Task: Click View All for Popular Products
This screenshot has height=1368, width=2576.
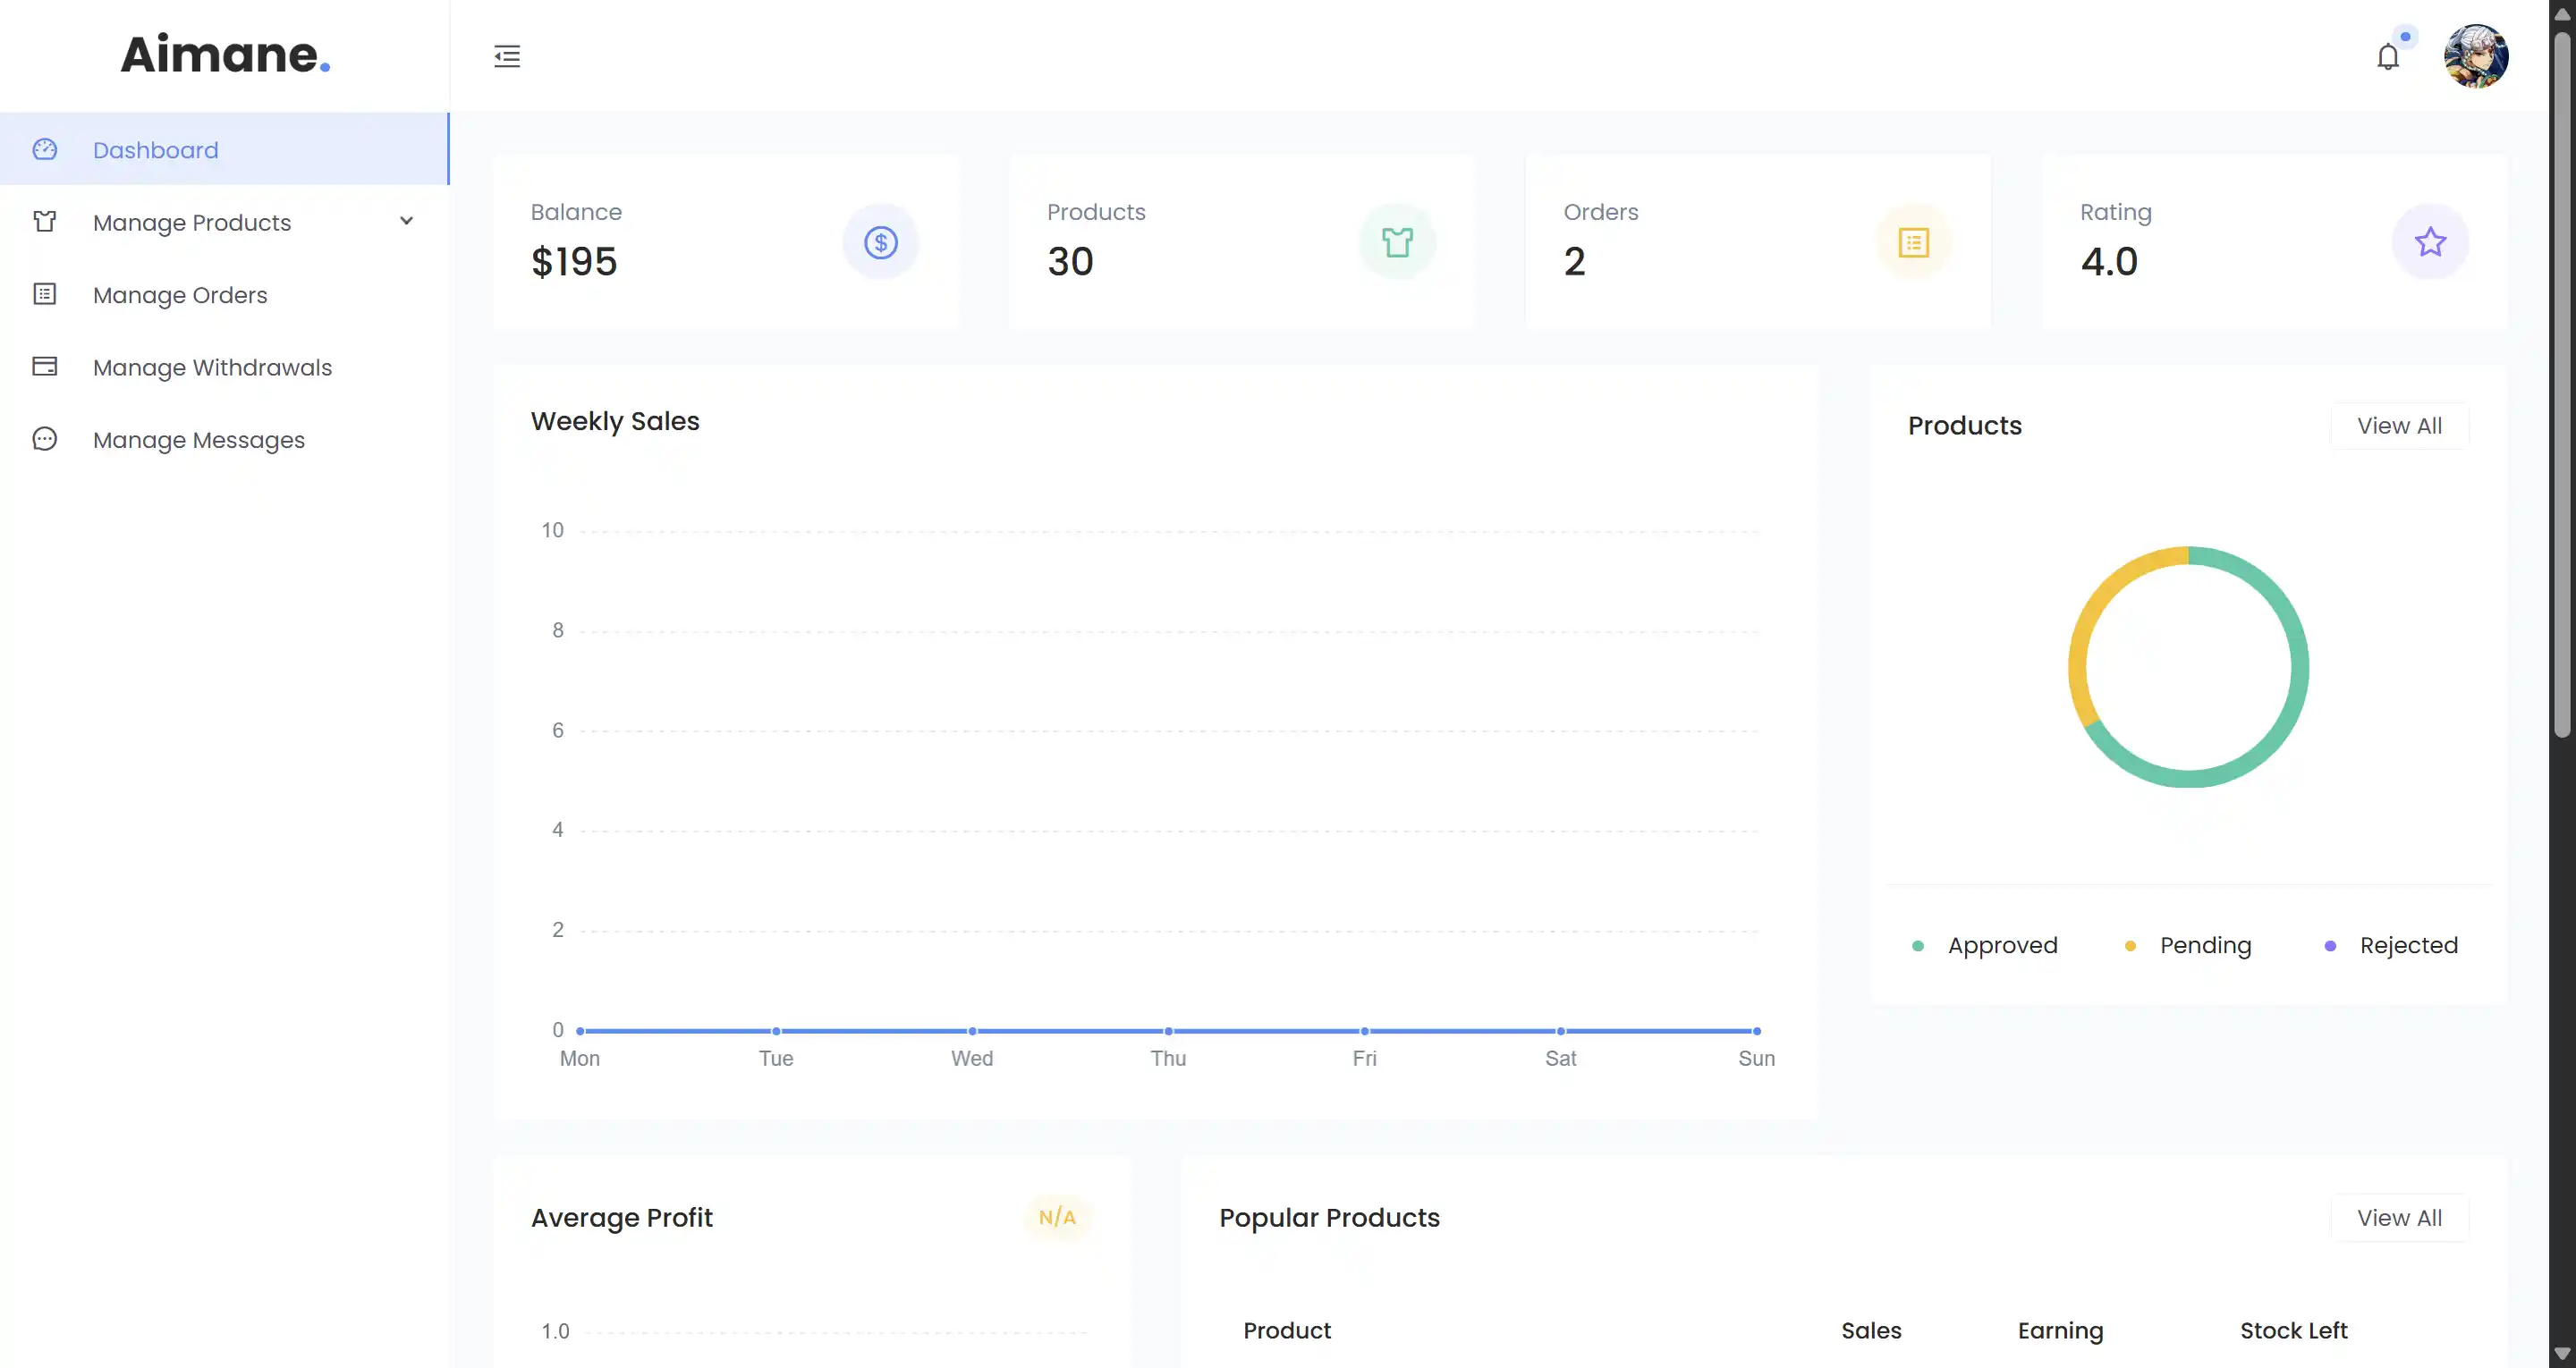Action: tap(2399, 1218)
